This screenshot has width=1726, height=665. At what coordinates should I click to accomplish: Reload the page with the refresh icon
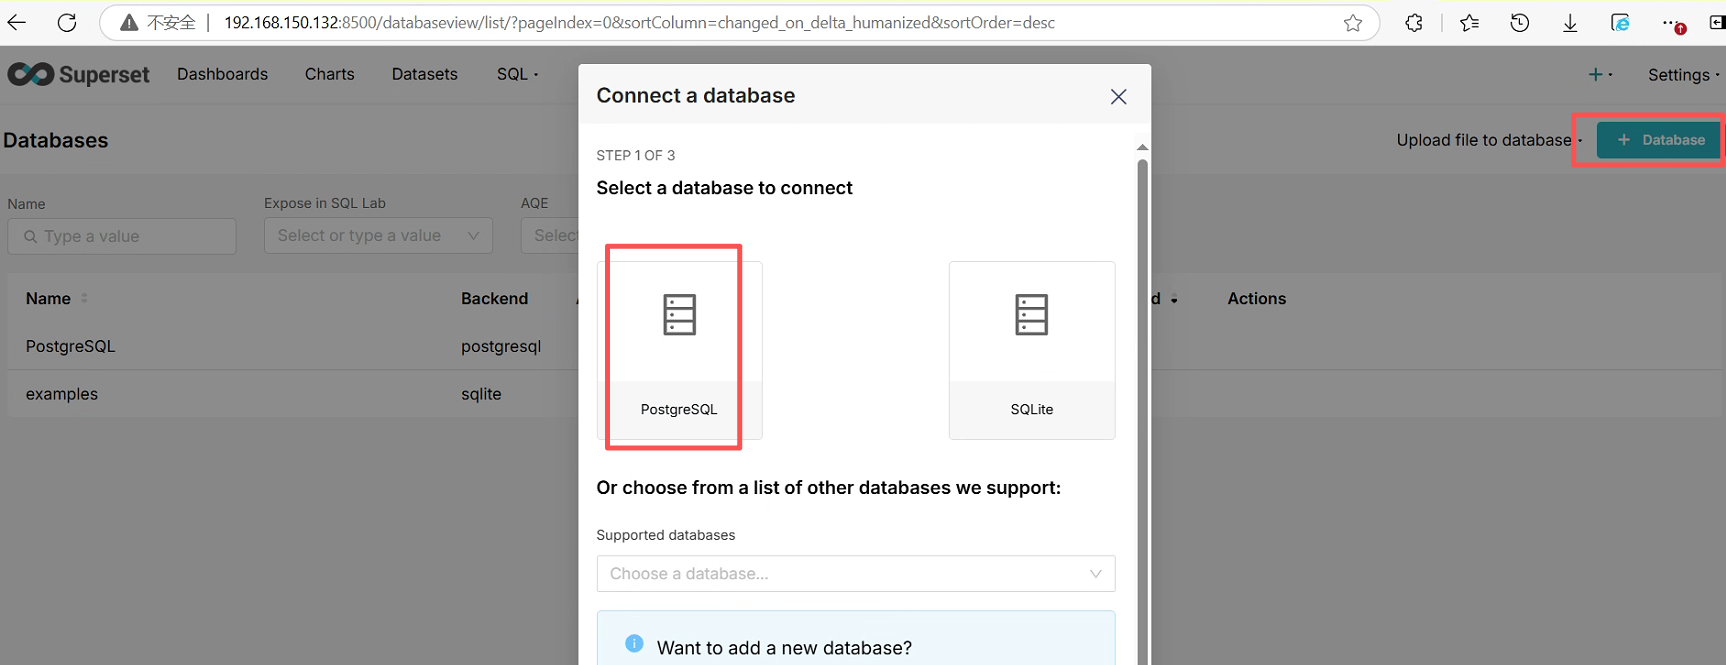coord(67,22)
